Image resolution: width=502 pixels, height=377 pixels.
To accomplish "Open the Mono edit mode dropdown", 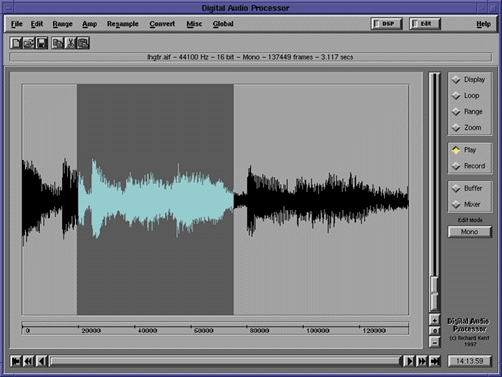I will click(470, 232).
